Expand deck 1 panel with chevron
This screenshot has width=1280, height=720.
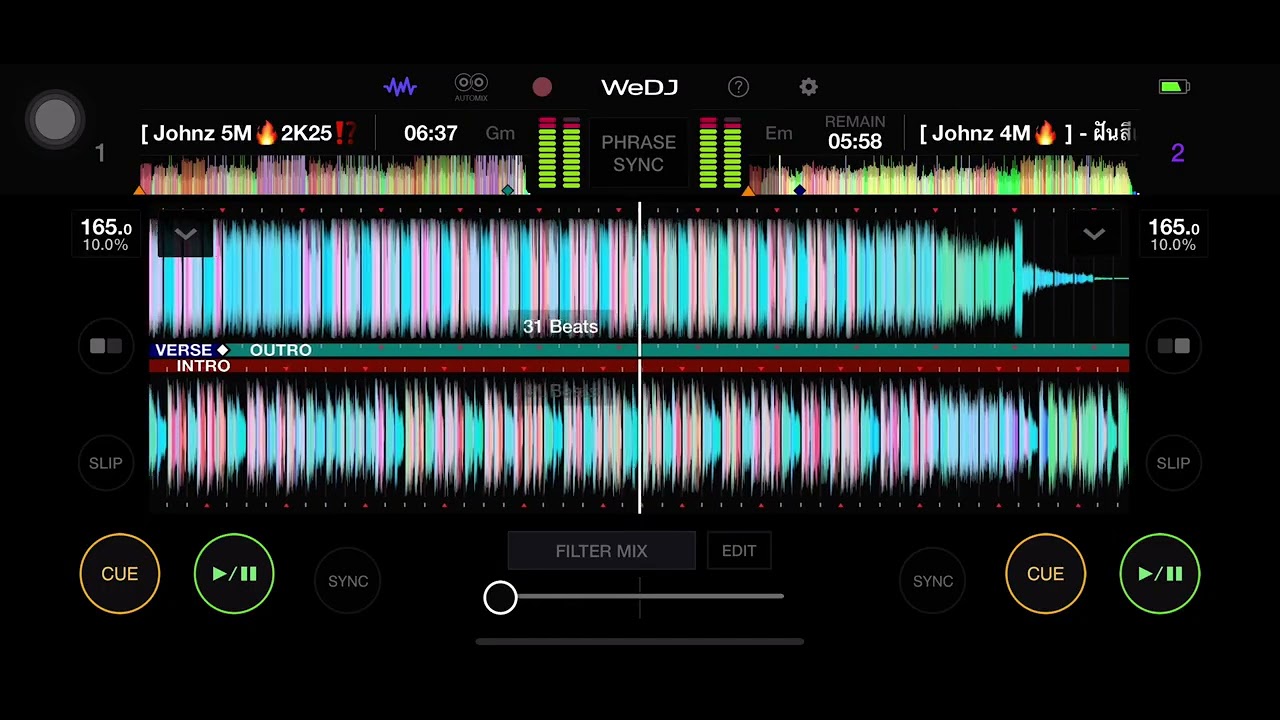point(185,235)
